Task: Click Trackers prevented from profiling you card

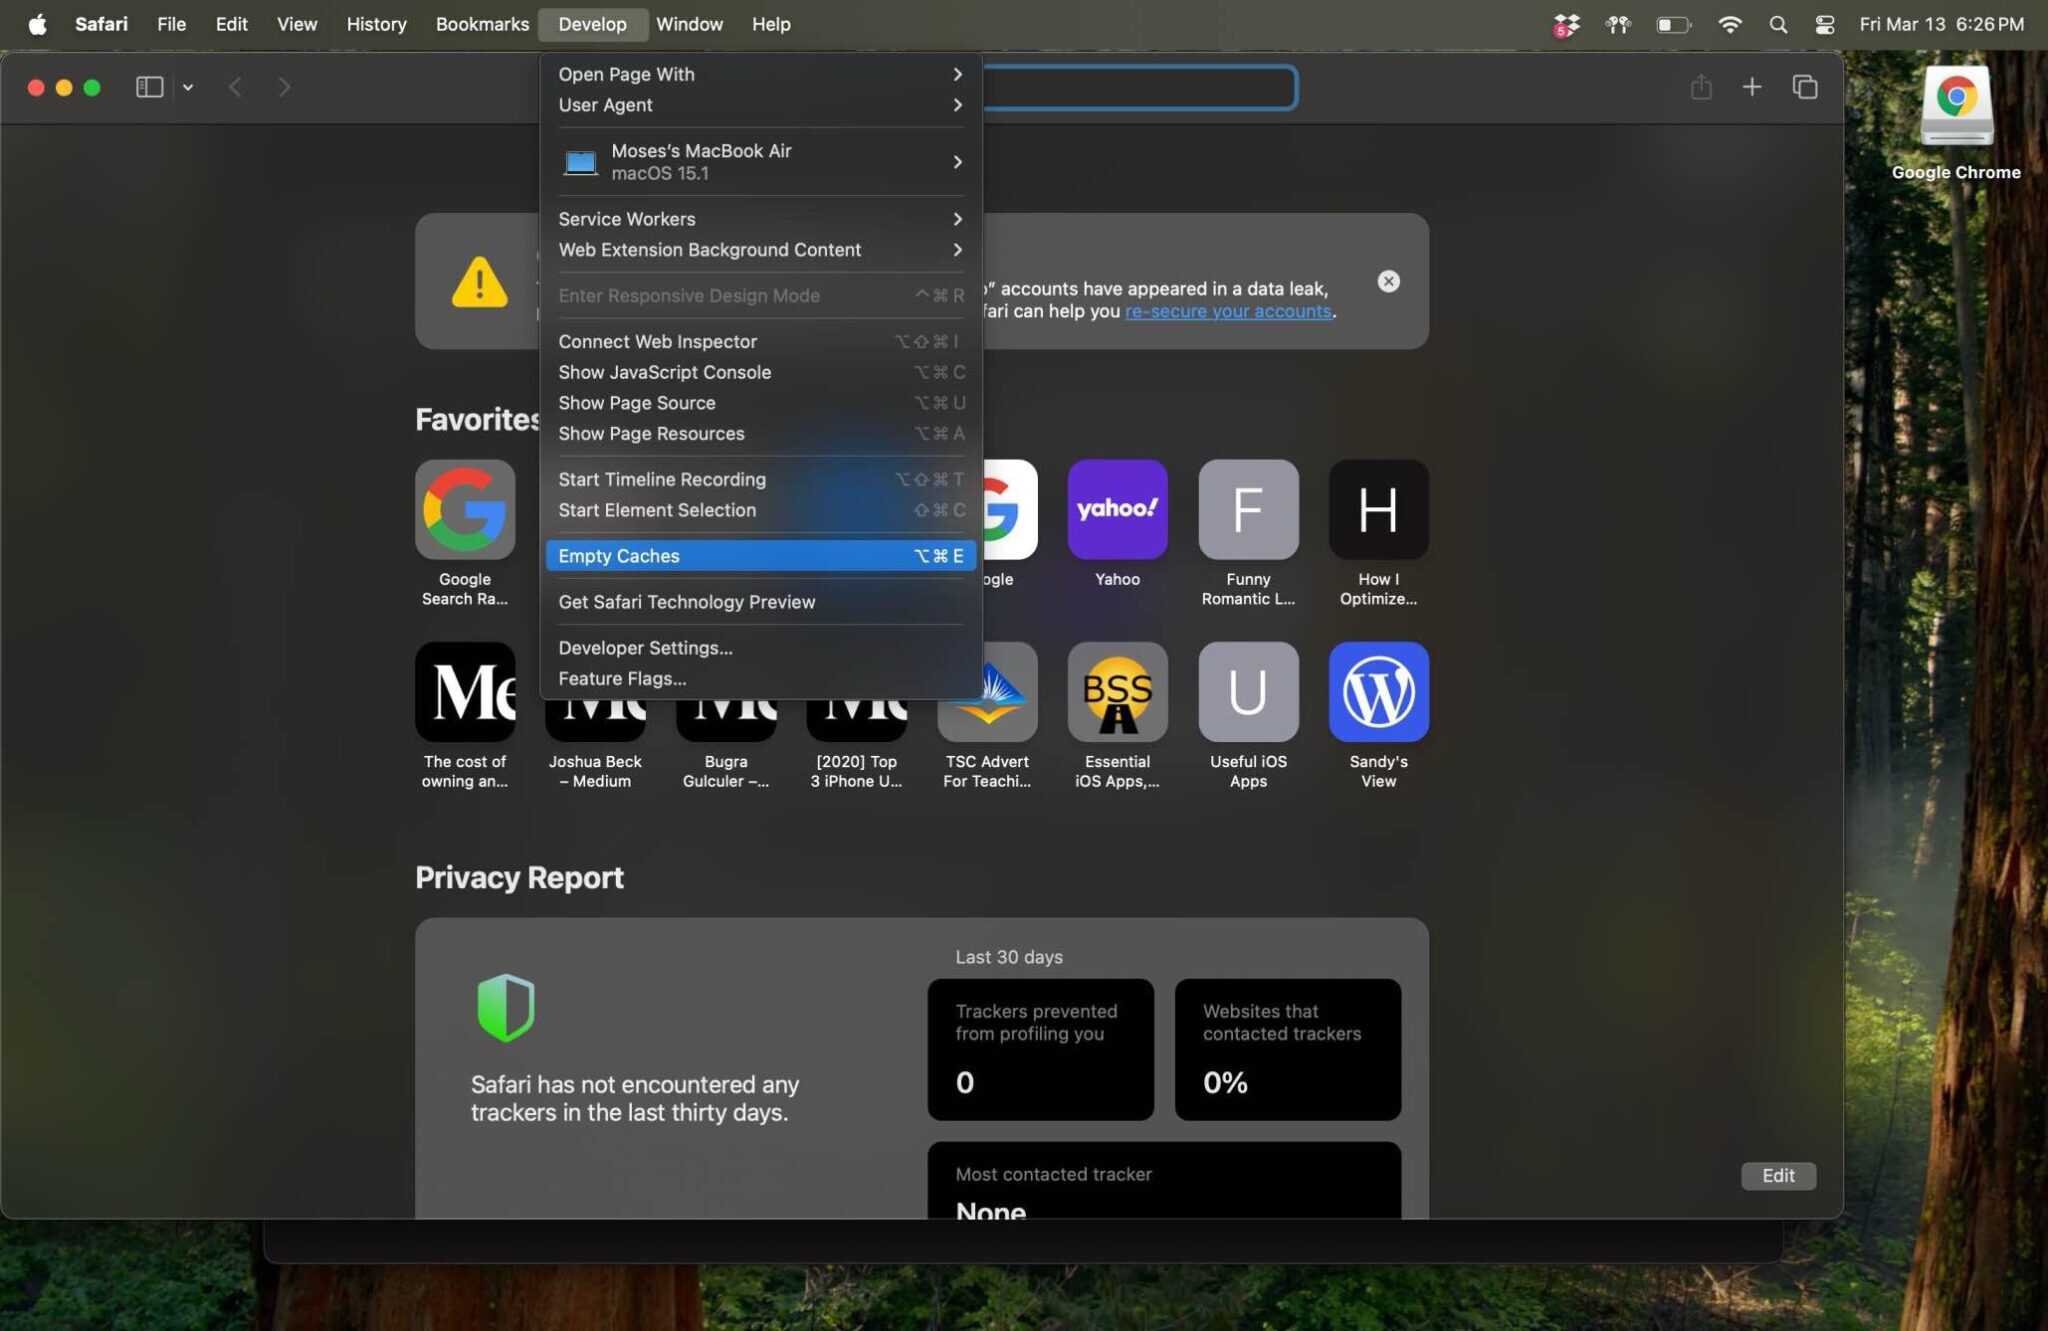Action: tap(1040, 1049)
